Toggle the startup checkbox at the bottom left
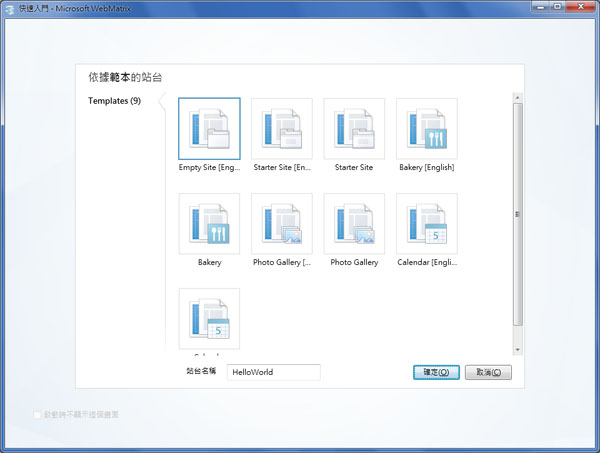This screenshot has height=453, width=600. [x=37, y=415]
